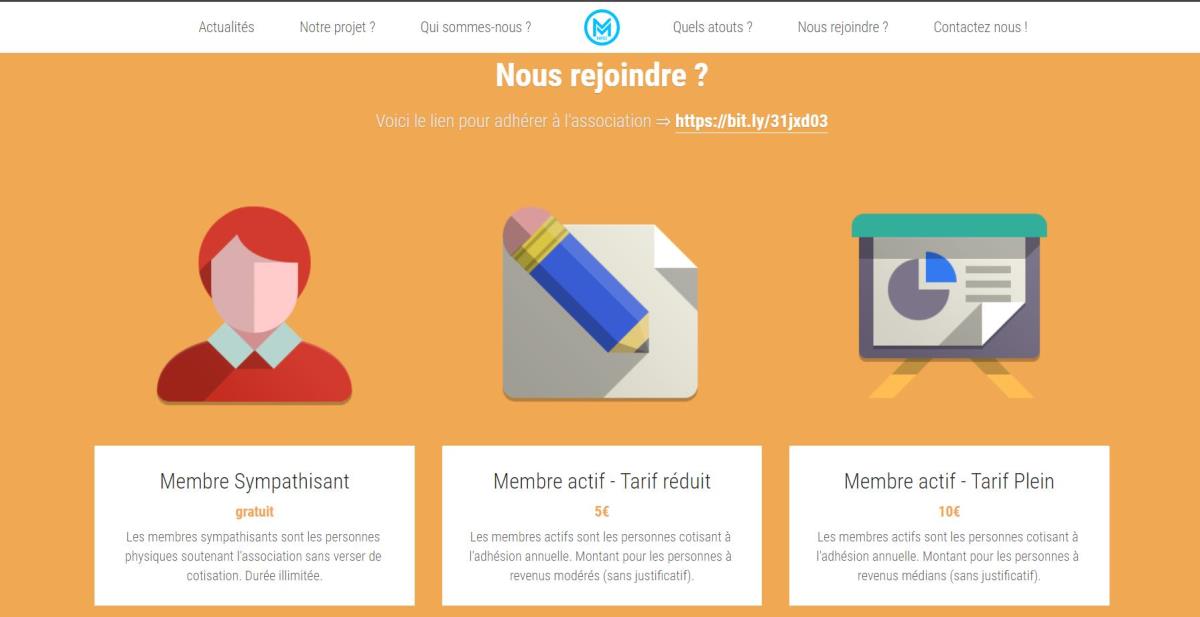
Task: Click the Tarif Plein description text
Action: click(949, 557)
